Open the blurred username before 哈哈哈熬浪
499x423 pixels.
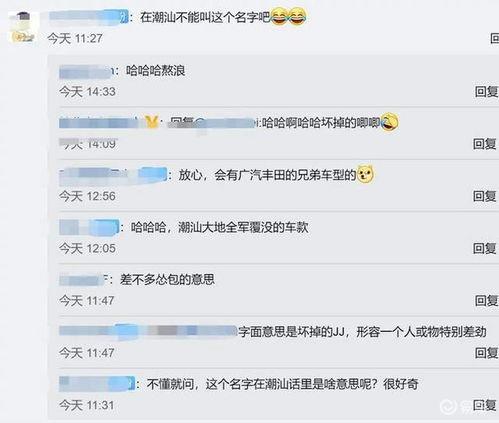tap(87, 71)
